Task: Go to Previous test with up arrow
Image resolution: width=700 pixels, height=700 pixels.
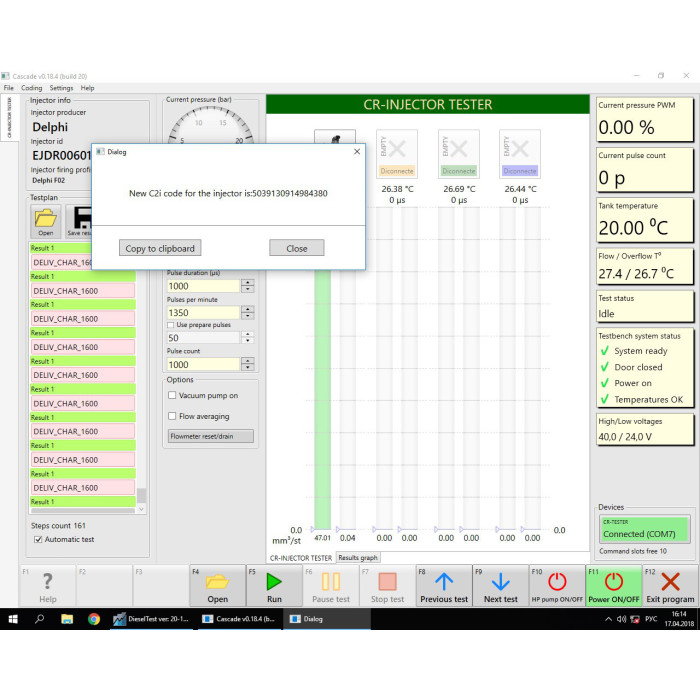Action: click(443, 585)
